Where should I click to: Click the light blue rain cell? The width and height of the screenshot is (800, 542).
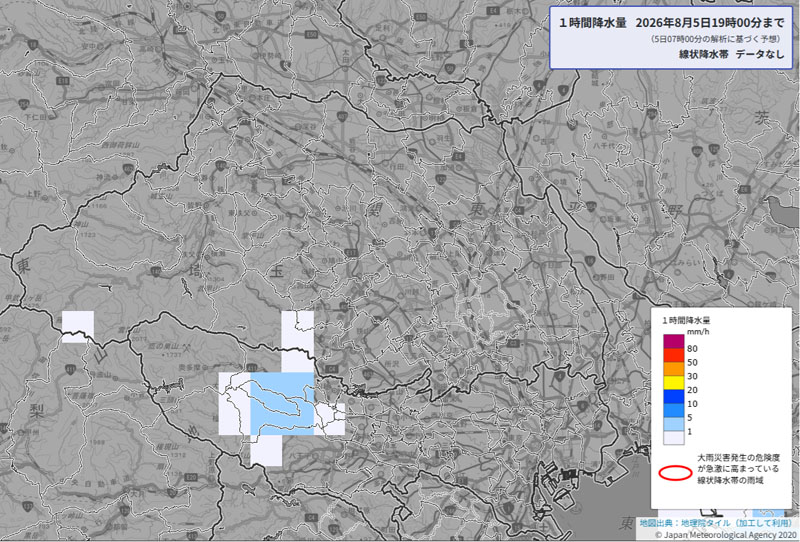coord(282,403)
